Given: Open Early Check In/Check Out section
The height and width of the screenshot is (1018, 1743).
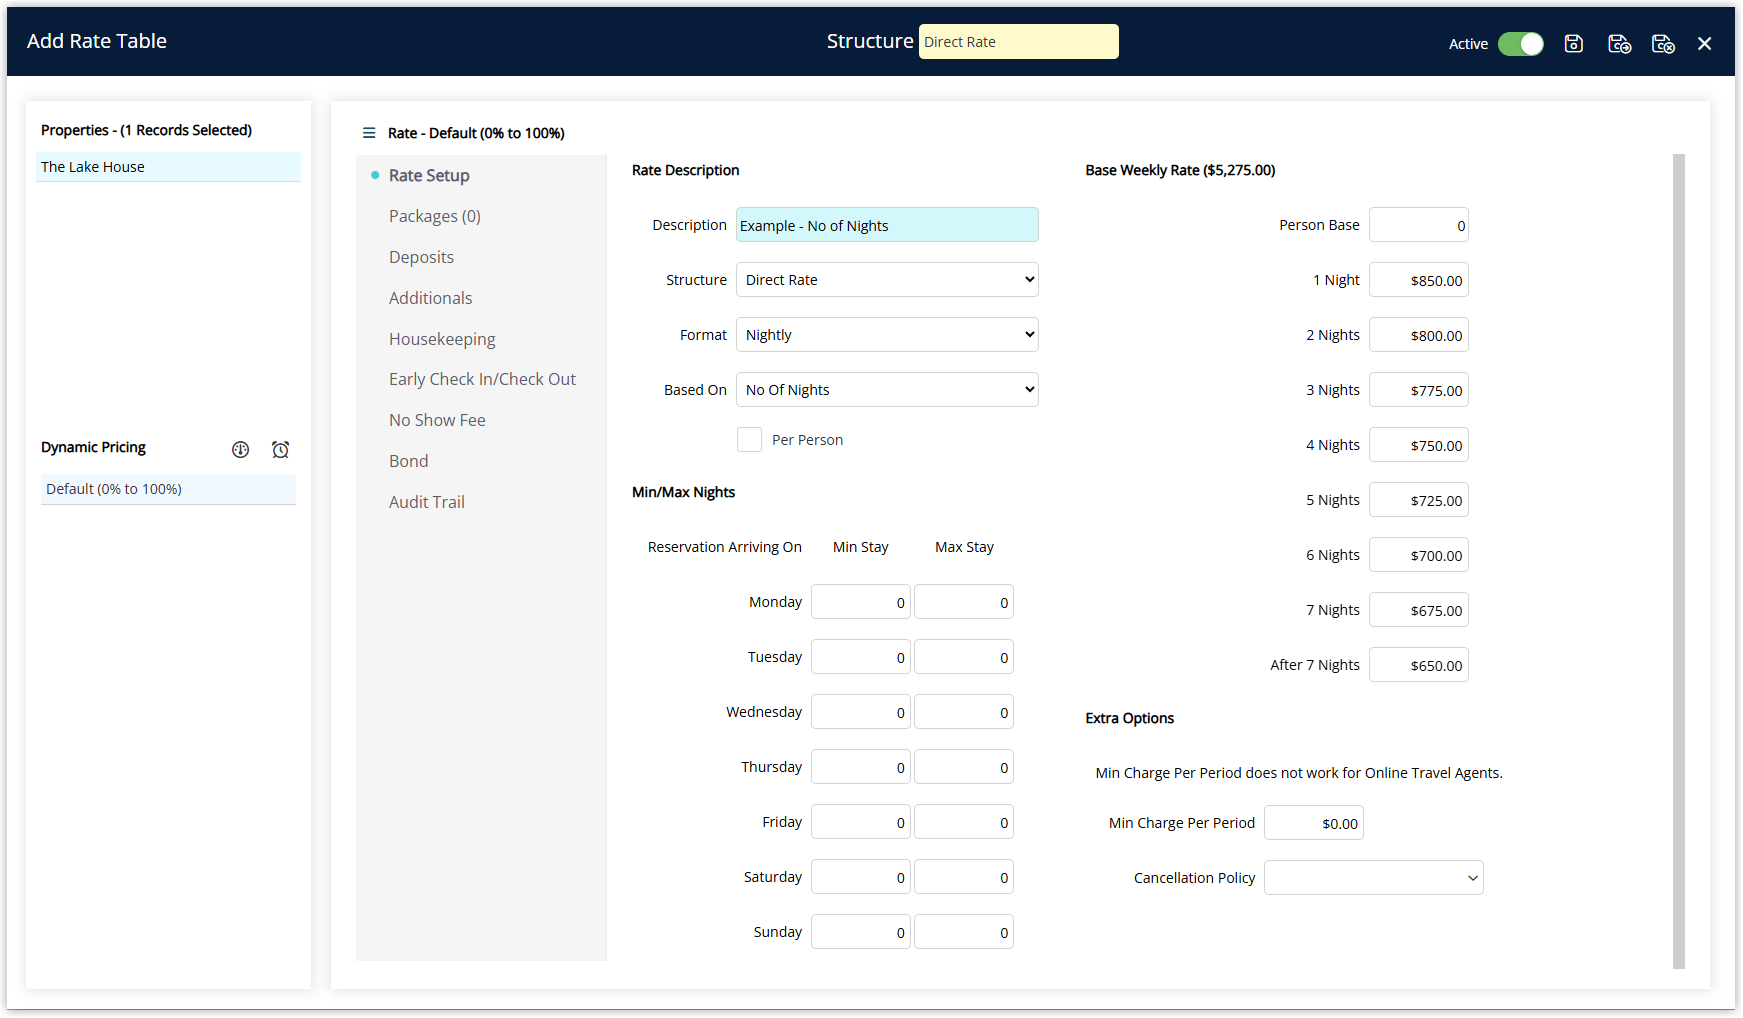Looking at the screenshot, I should (482, 379).
